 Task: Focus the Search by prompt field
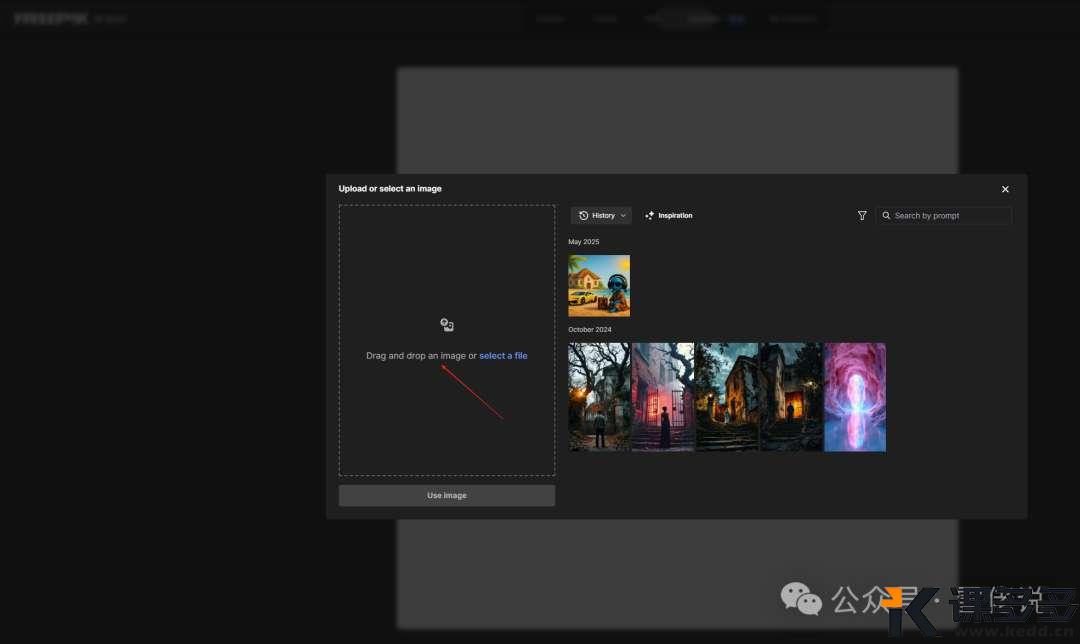(x=950, y=216)
